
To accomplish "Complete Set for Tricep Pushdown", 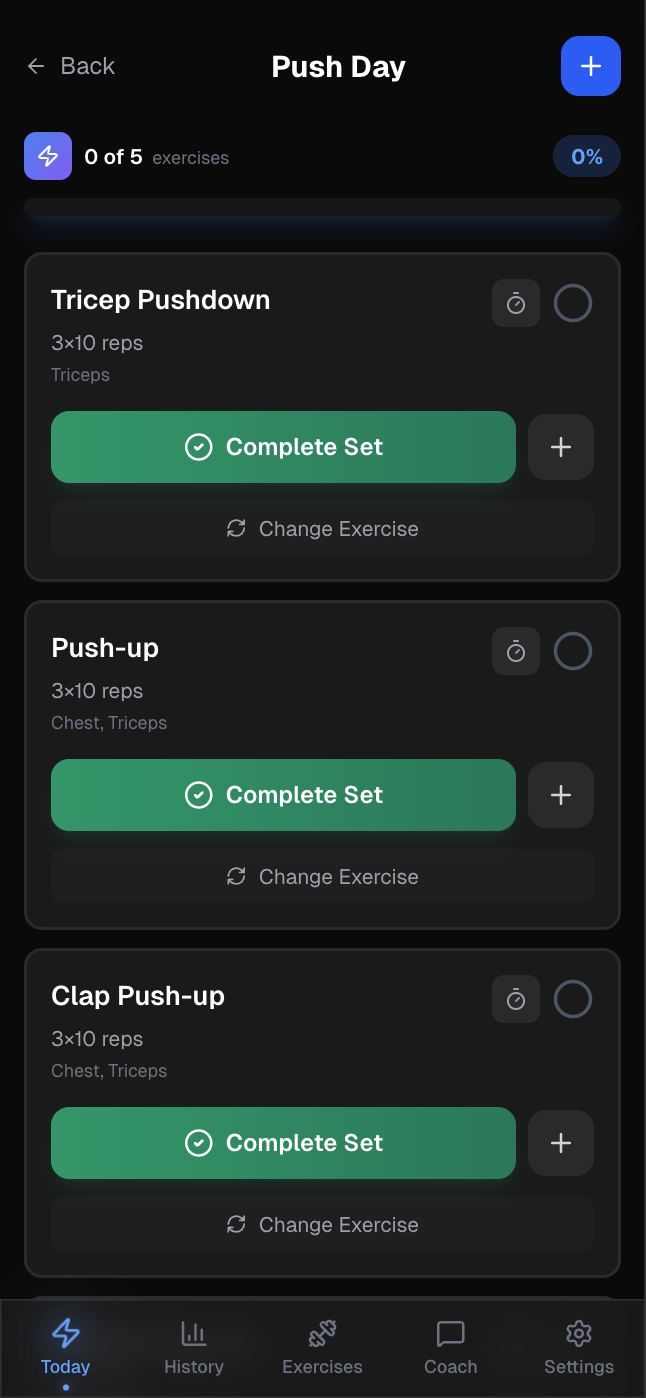I will [283, 447].
